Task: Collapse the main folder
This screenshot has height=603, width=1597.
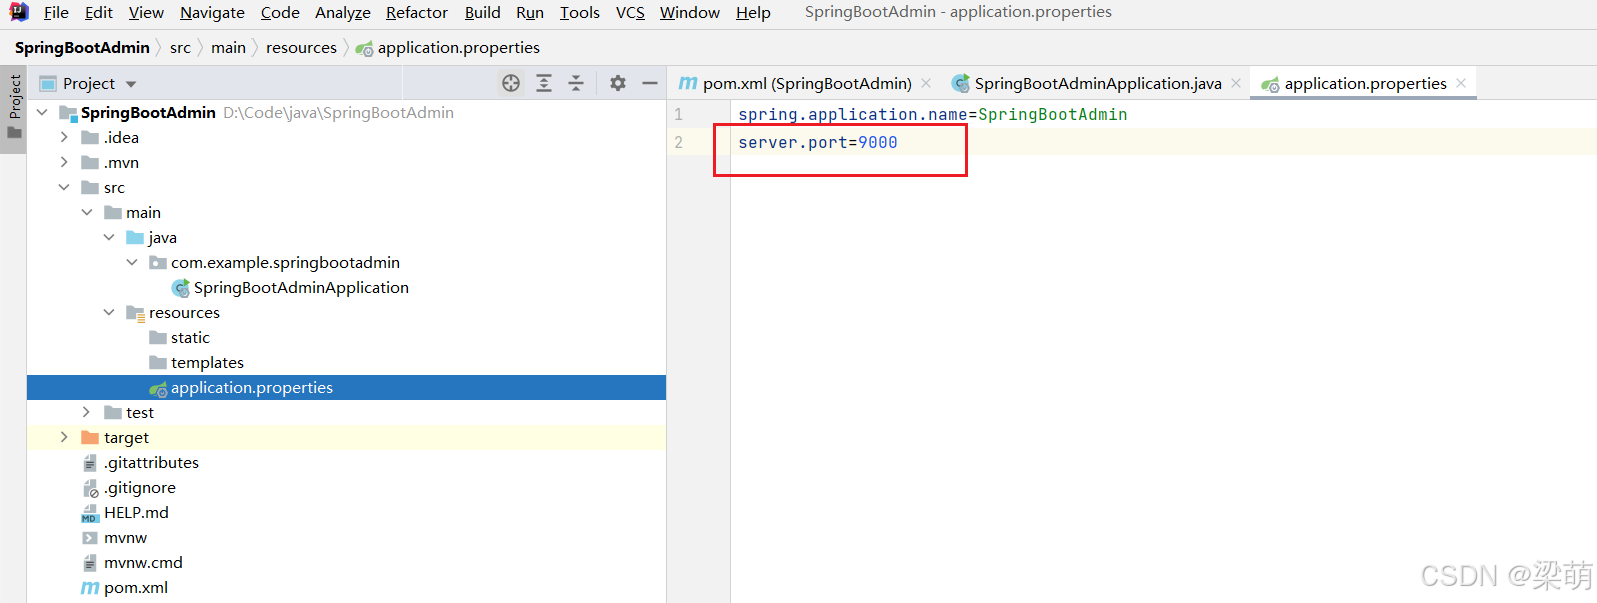Action: coord(87,212)
